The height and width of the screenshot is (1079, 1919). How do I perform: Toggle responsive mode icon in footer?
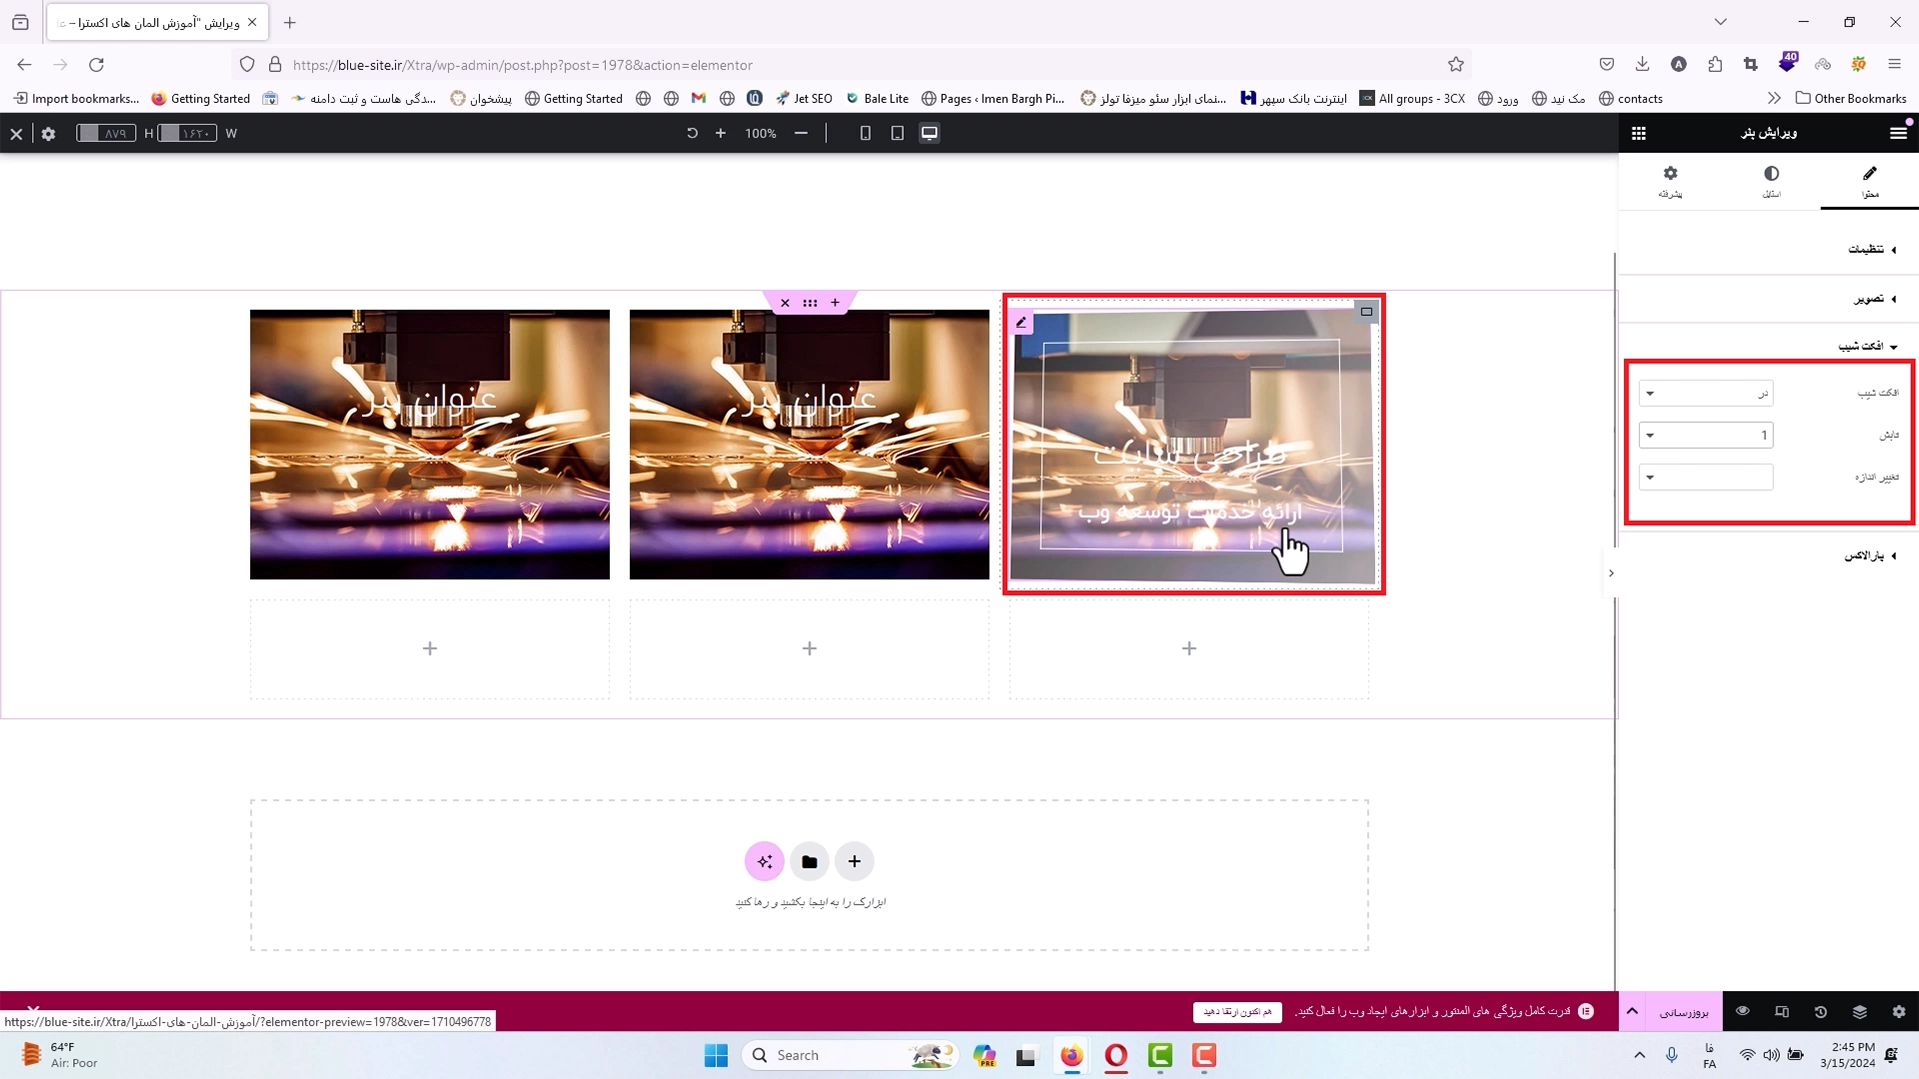pyautogui.click(x=1781, y=1012)
